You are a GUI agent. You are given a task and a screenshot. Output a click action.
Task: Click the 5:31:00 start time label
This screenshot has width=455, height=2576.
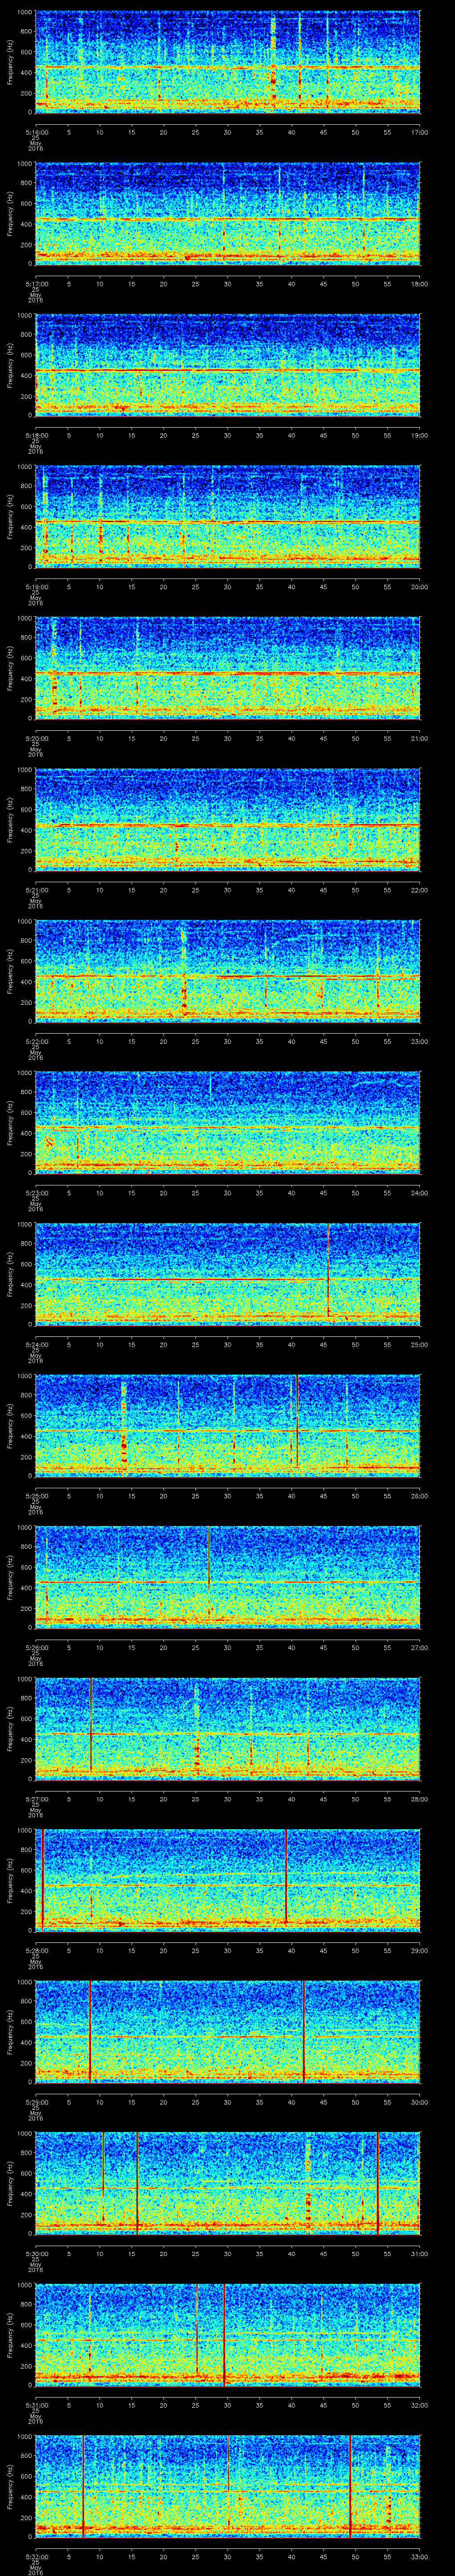36,2404
